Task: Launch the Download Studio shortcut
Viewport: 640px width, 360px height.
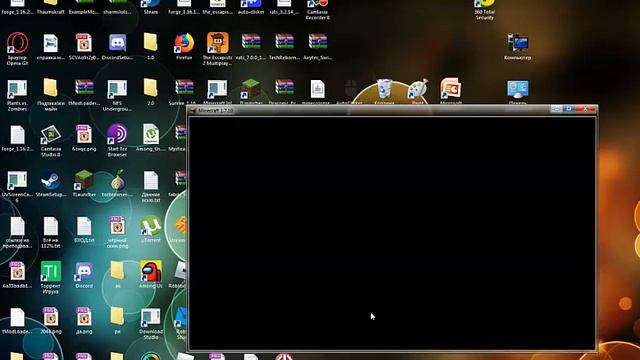Action: point(151,318)
